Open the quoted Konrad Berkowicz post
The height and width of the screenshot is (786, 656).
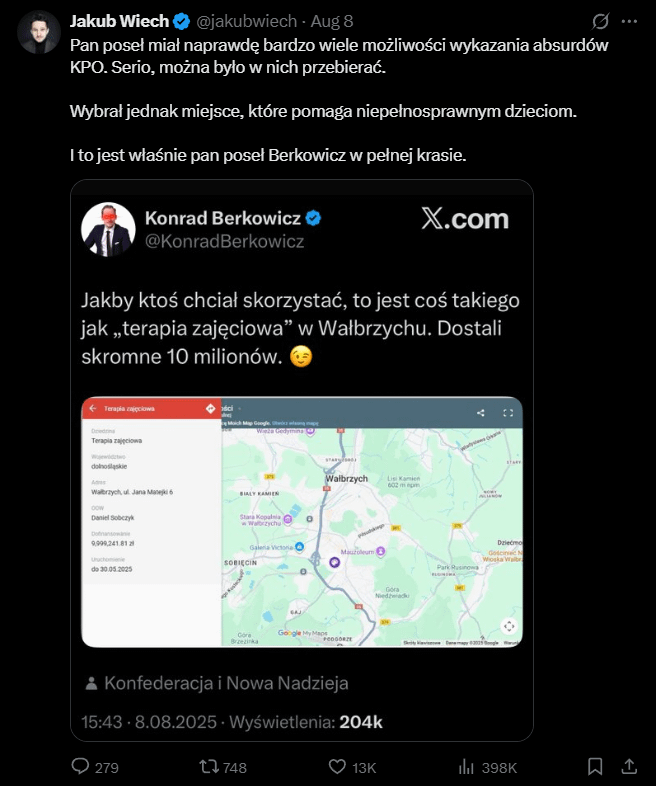(x=302, y=460)
